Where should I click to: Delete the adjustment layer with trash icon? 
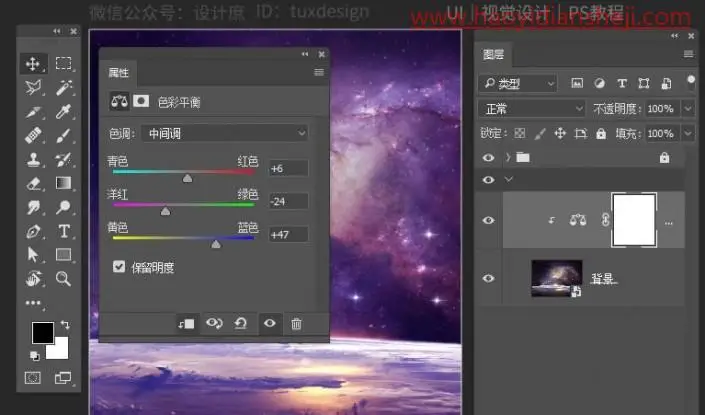(296, 324)
